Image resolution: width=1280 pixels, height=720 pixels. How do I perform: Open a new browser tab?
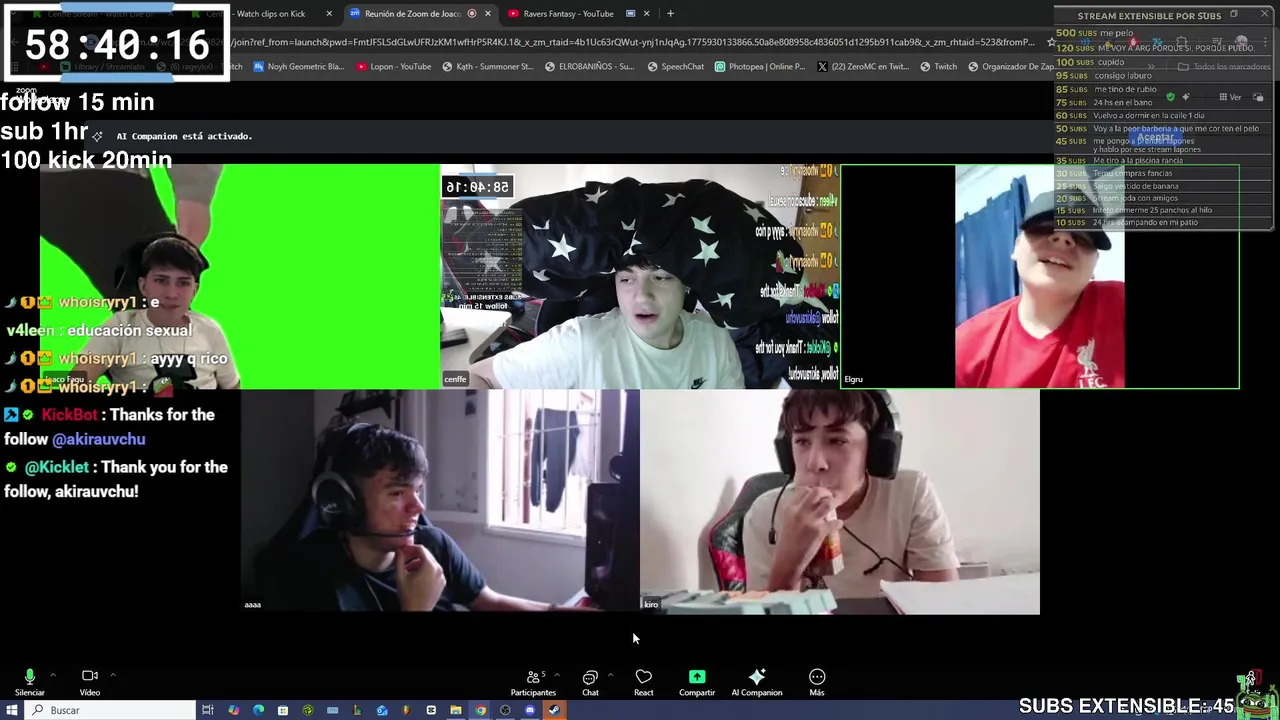pyautogui.click(x=670, y=14)
